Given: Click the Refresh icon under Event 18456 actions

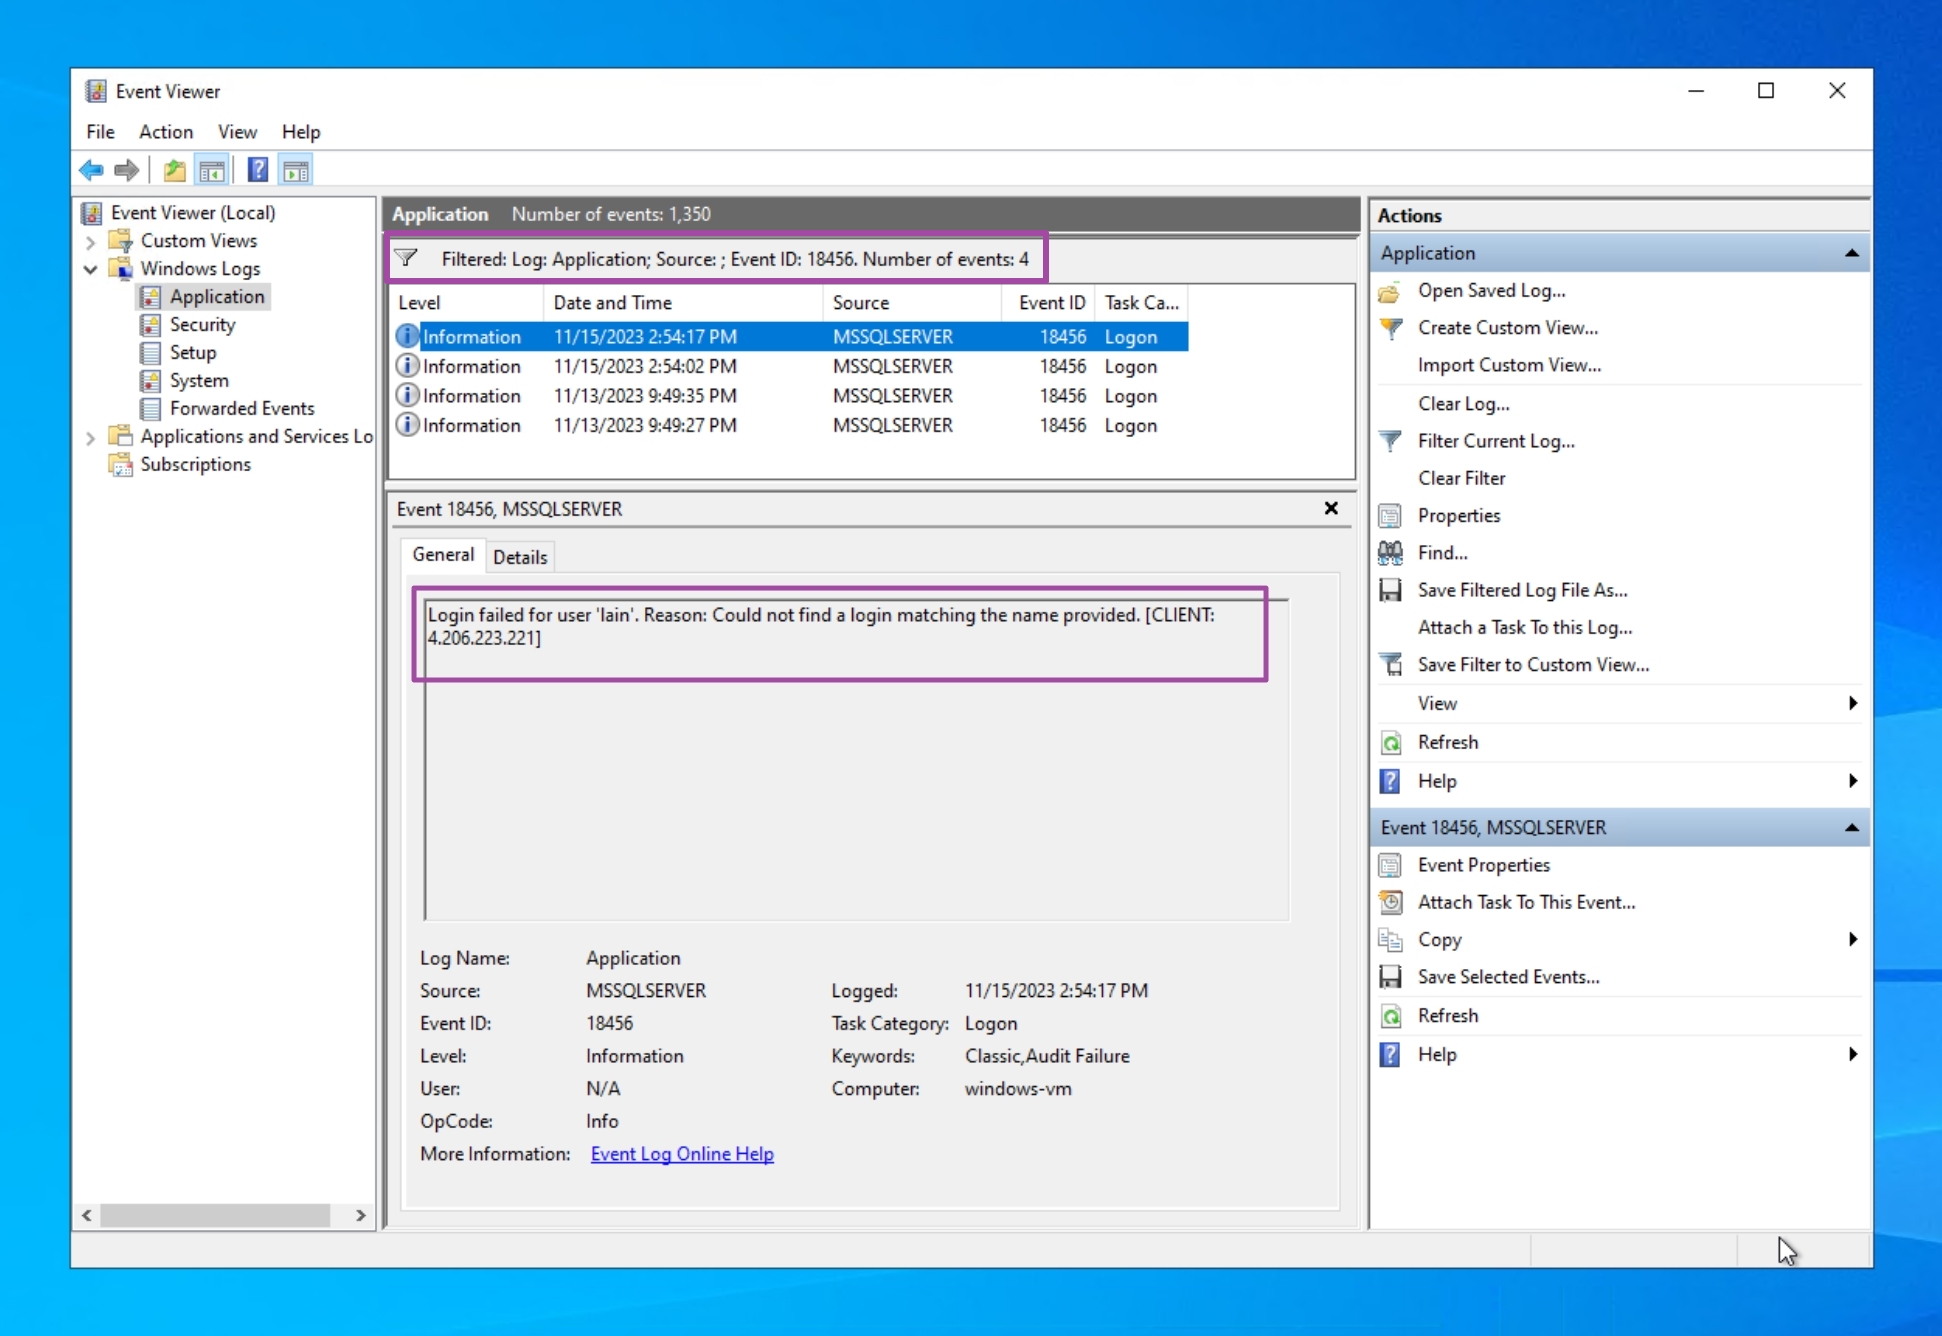Looking at the screenshot, I should (1390, 1016).
